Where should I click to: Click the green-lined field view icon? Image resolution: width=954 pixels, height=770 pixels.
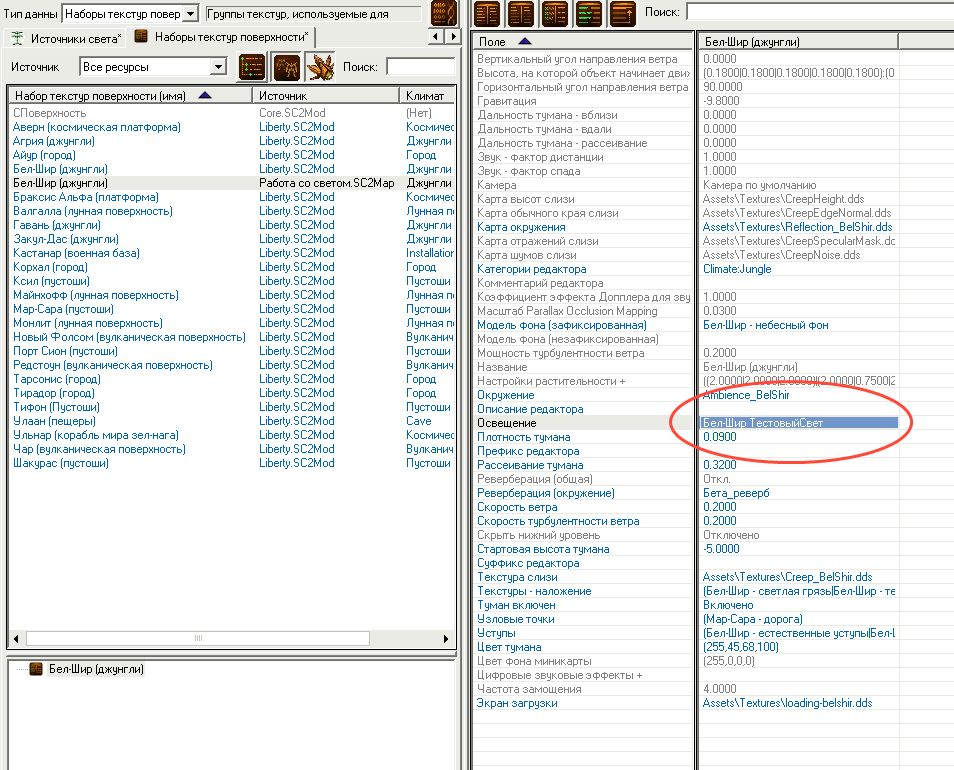tap(588, 13)
